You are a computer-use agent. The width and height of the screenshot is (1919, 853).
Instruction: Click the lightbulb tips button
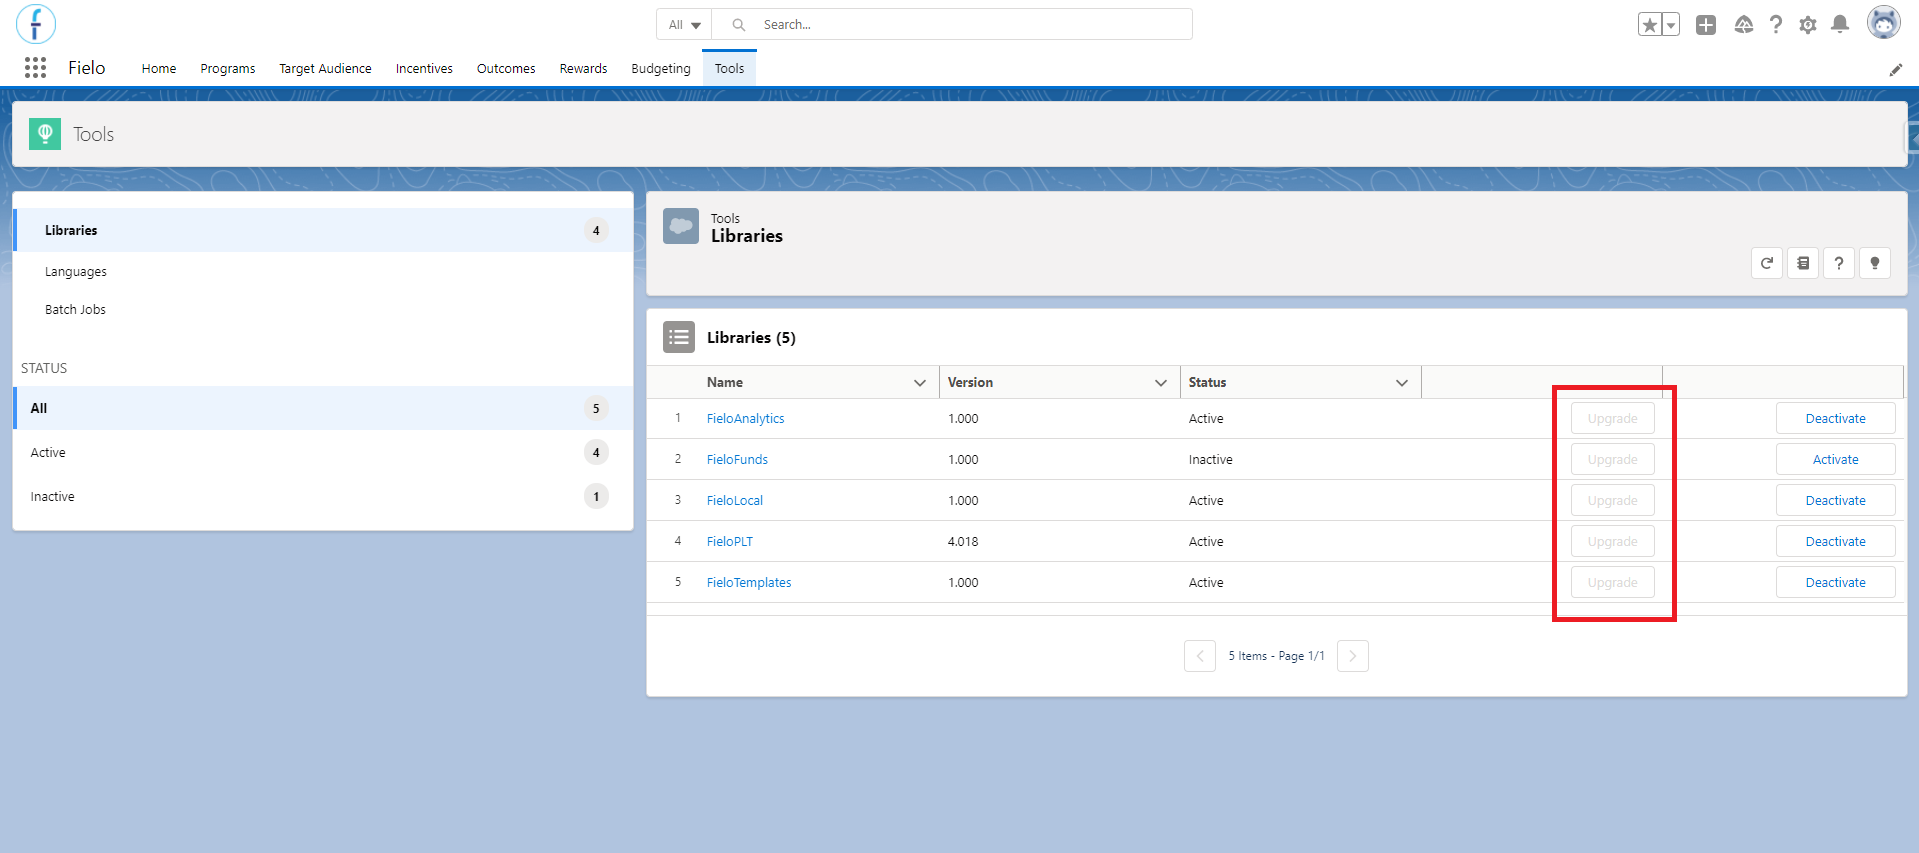pyautogui.click(x=1875, y=263)
